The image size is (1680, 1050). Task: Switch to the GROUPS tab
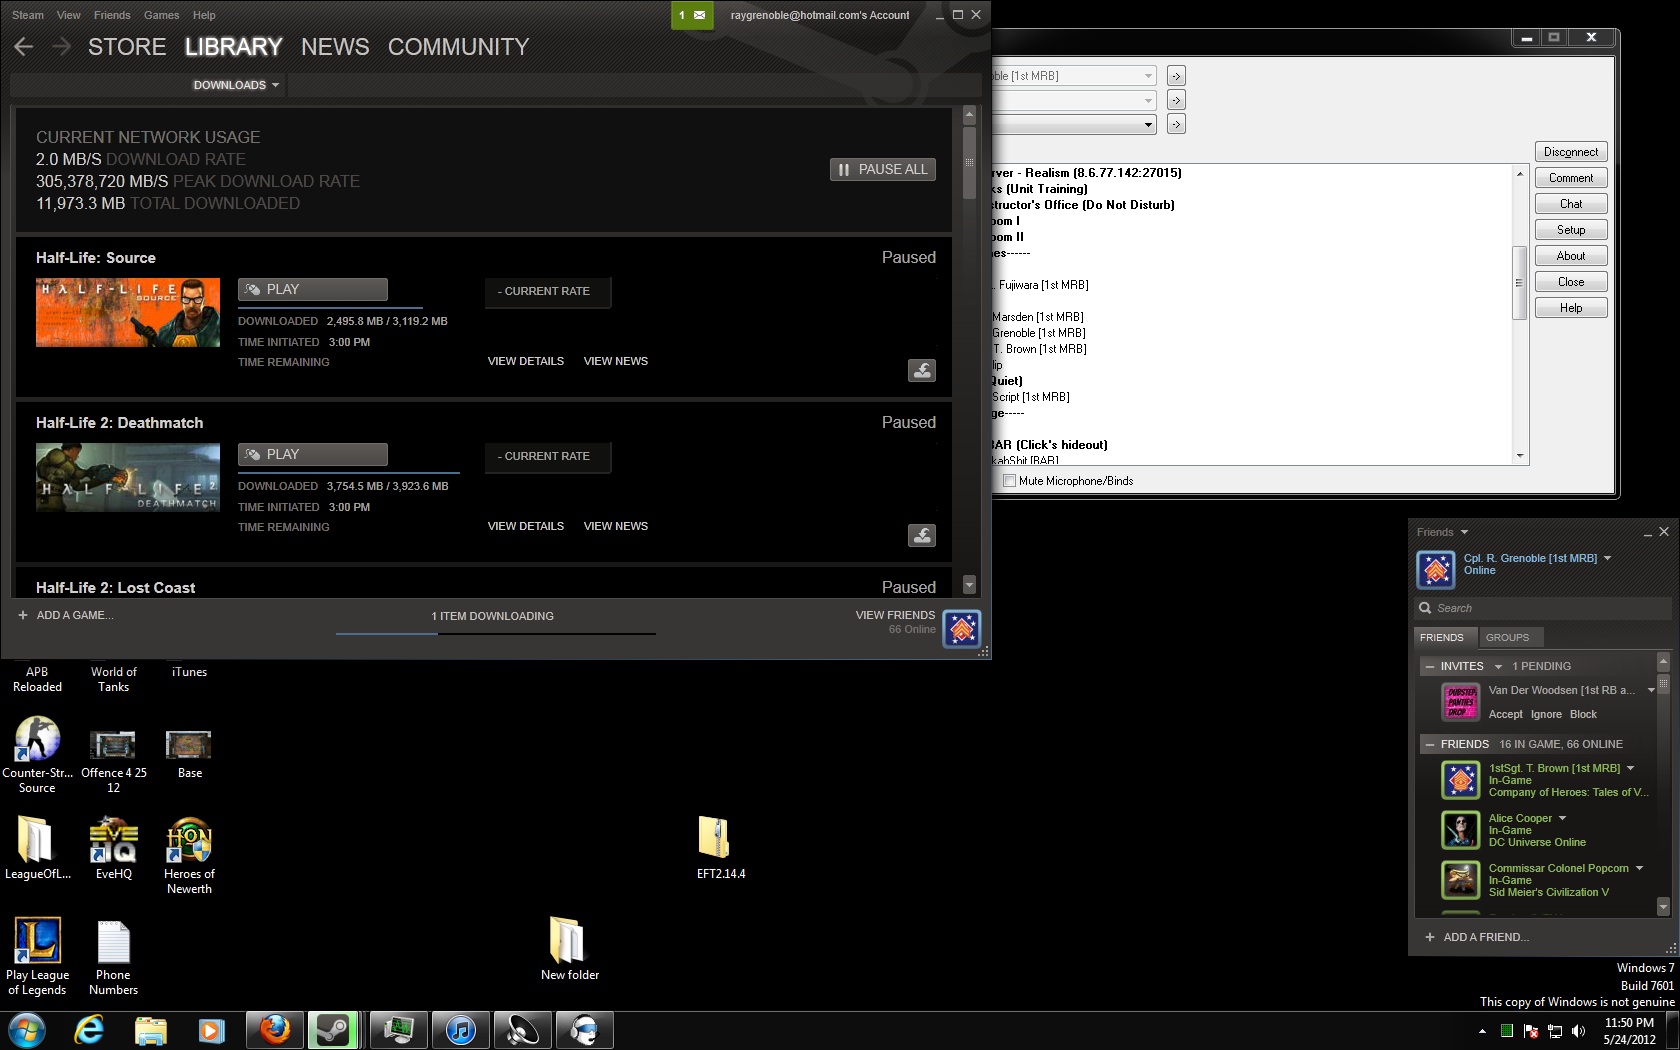tap(1507, 637)
